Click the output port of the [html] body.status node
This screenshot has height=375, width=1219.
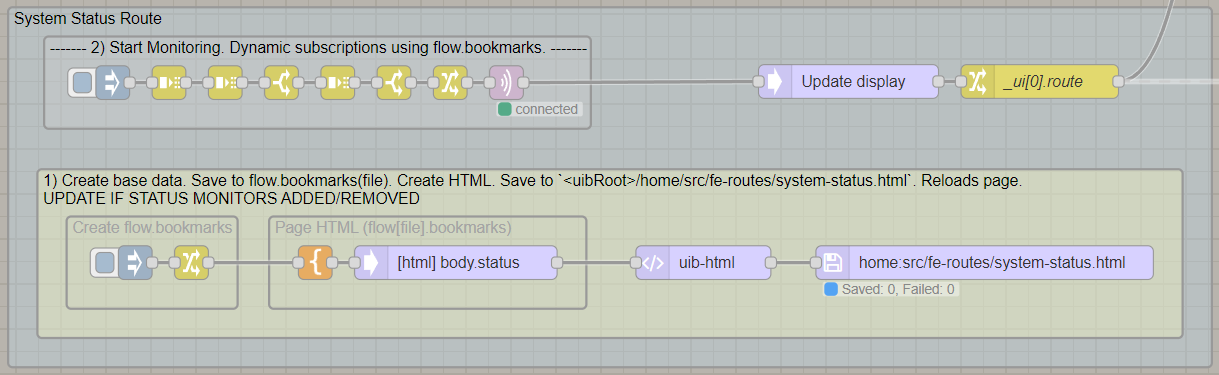pyautogui.click(x=557, y=263)
